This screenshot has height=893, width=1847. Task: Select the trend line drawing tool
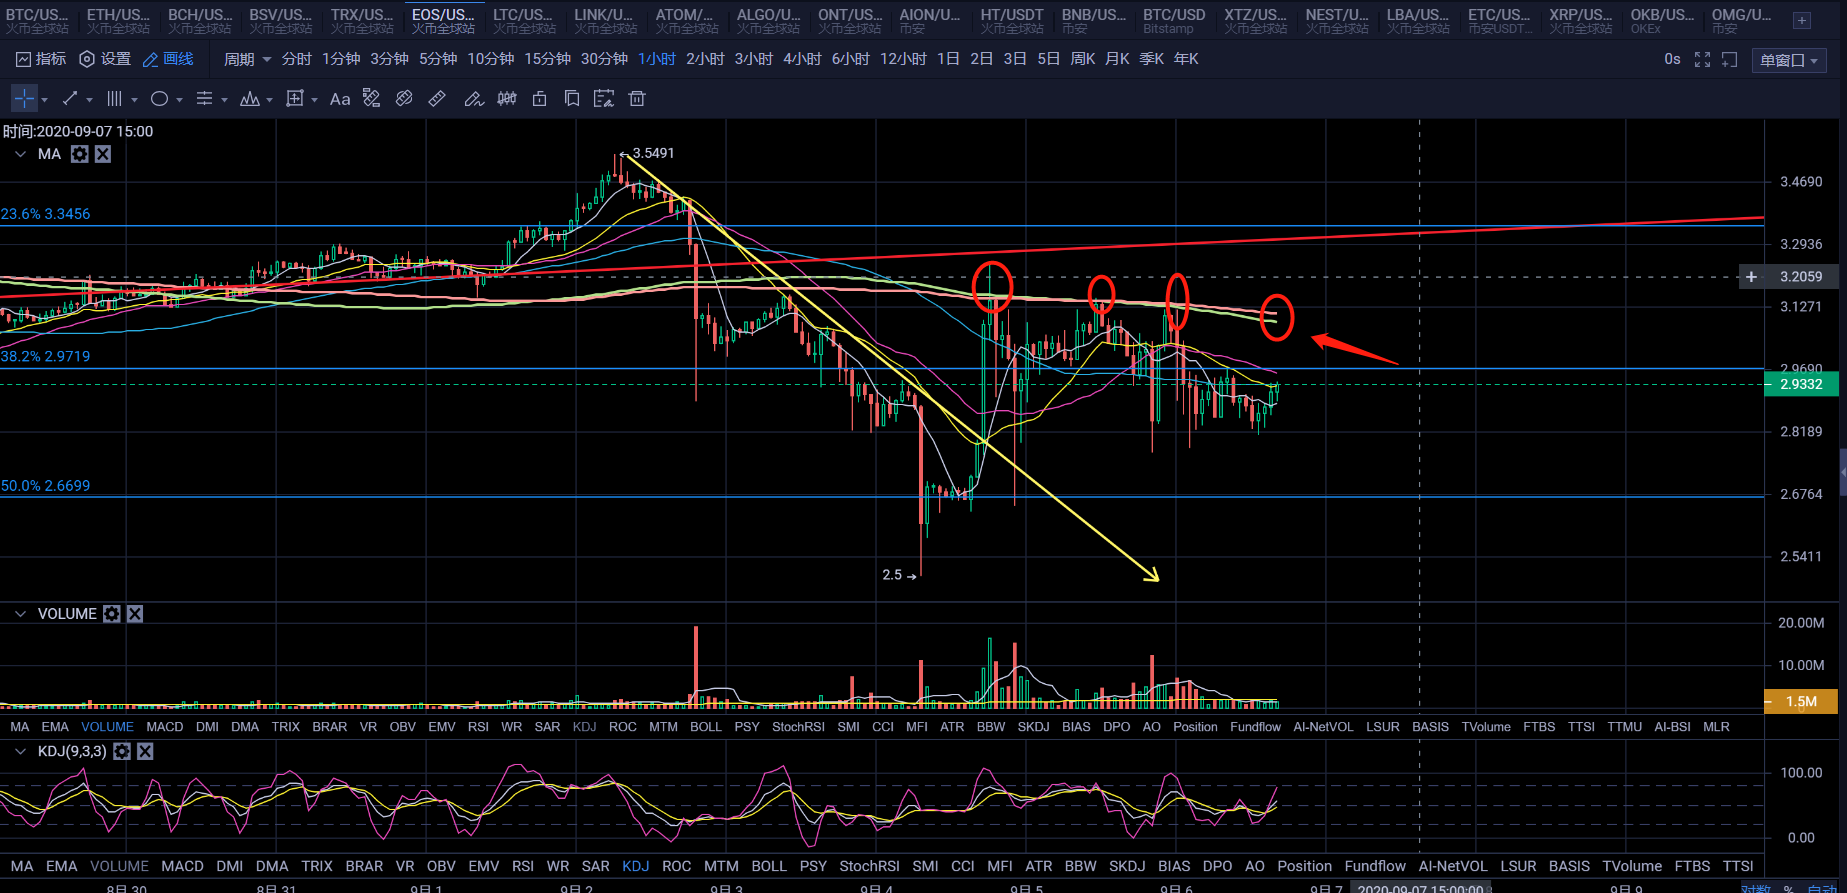click(70, 98)
